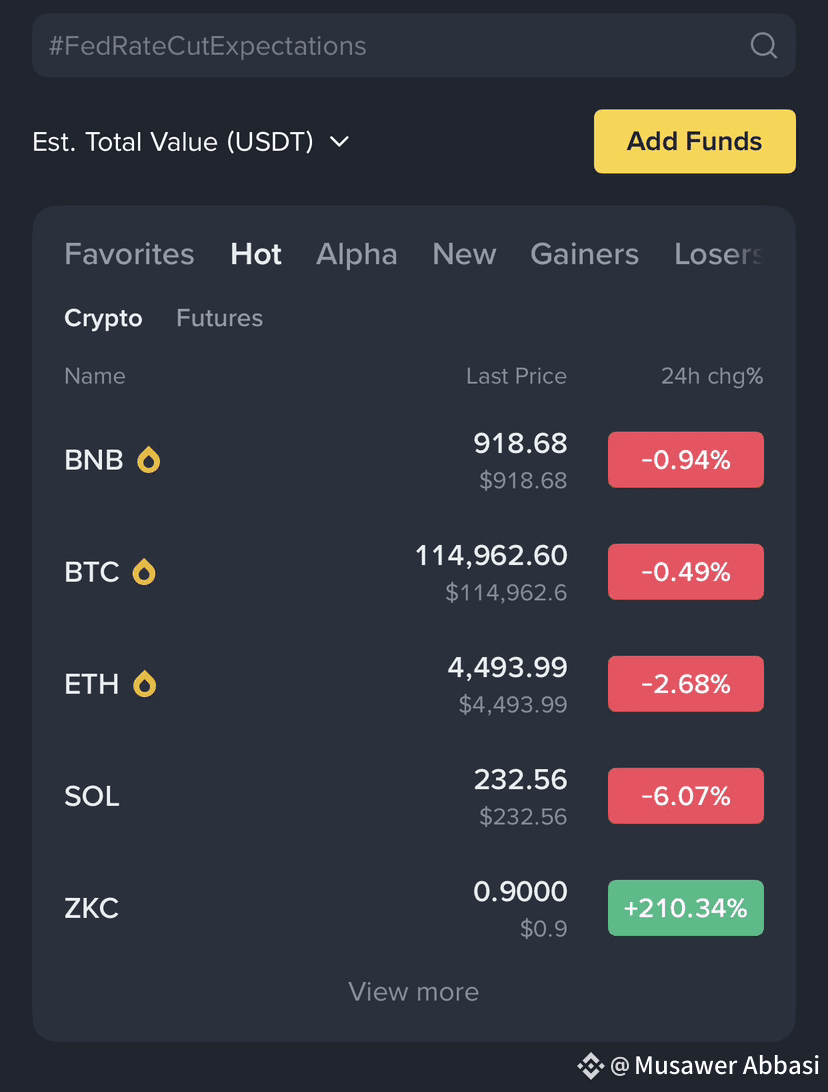828x1092 pixels.
Task: Open the New listings tab
Action: tap(464, 254)
